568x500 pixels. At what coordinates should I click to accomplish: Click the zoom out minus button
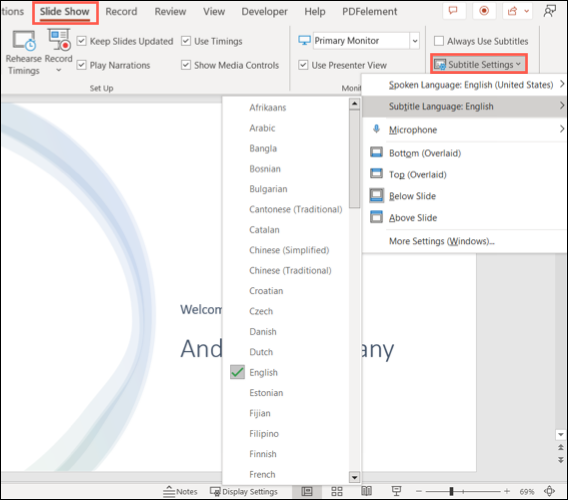point(419,491)
